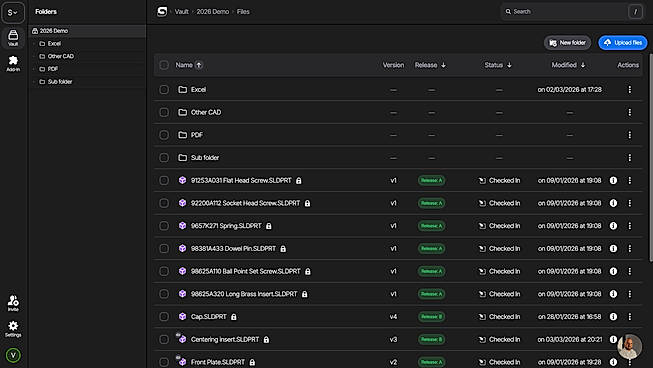Check the Sub folder row checkbox
The height and width of the screenshot is (368, 653).
click(x=164, y=158)
